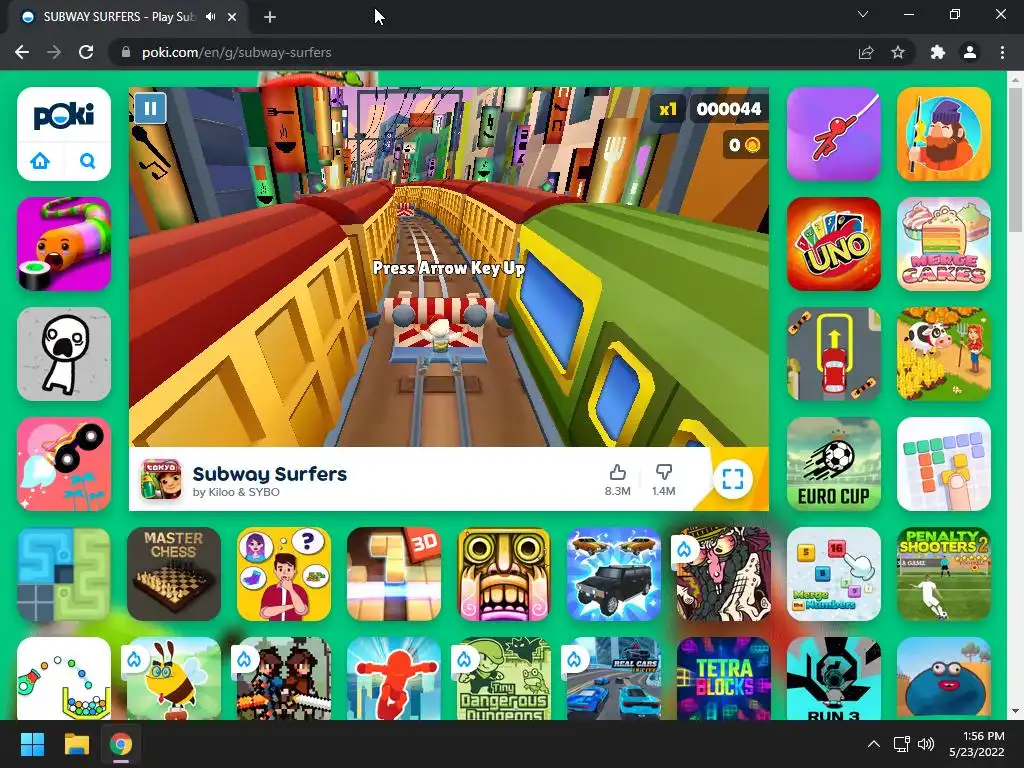The width and height of the screenshot is (1024, 768).
Task: Open Chrome extensions puzzle icon
Action: point(938,52)
